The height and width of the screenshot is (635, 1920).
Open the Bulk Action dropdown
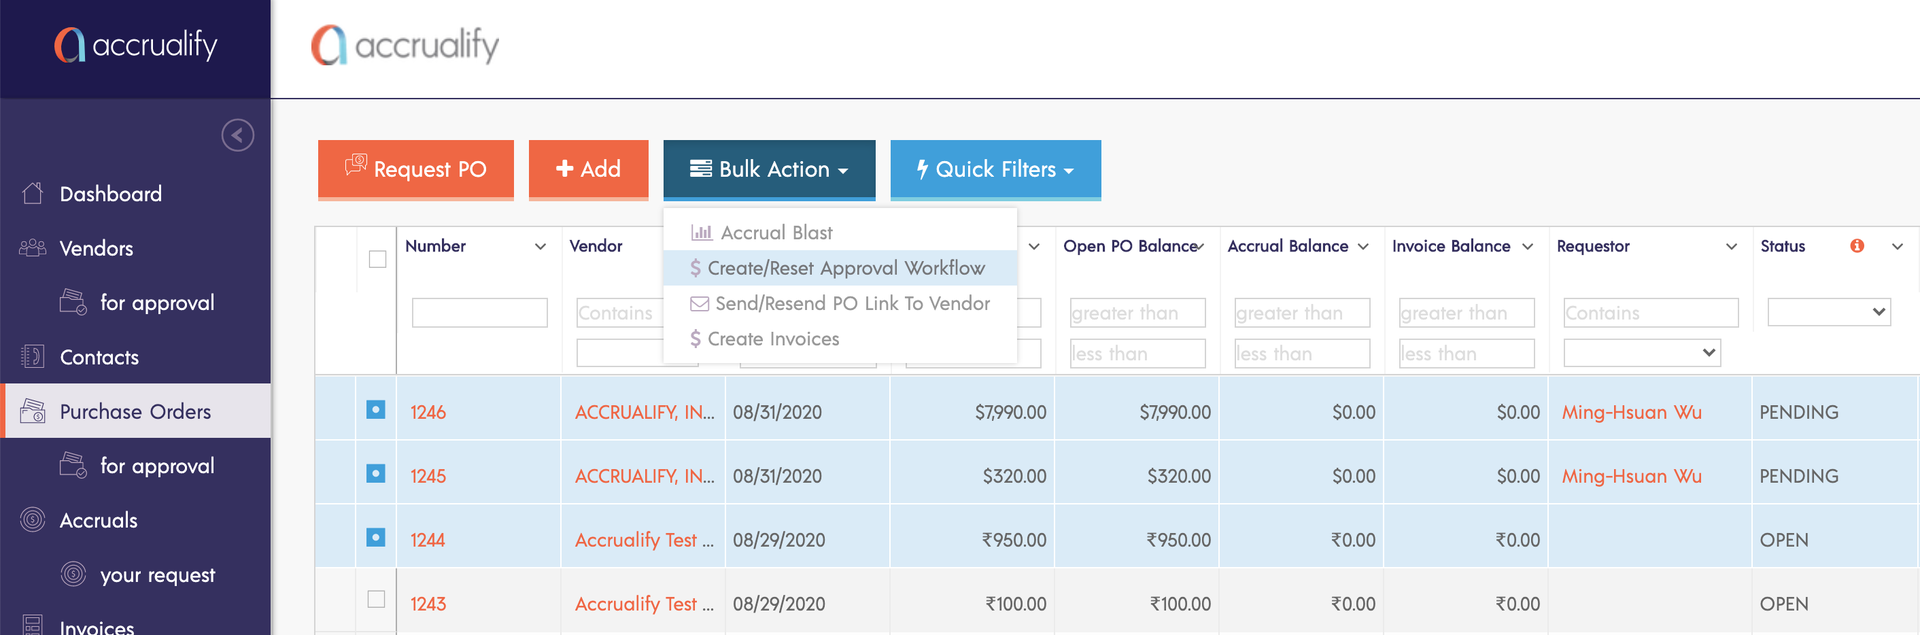pyautogui.click(x=769, y=169)
